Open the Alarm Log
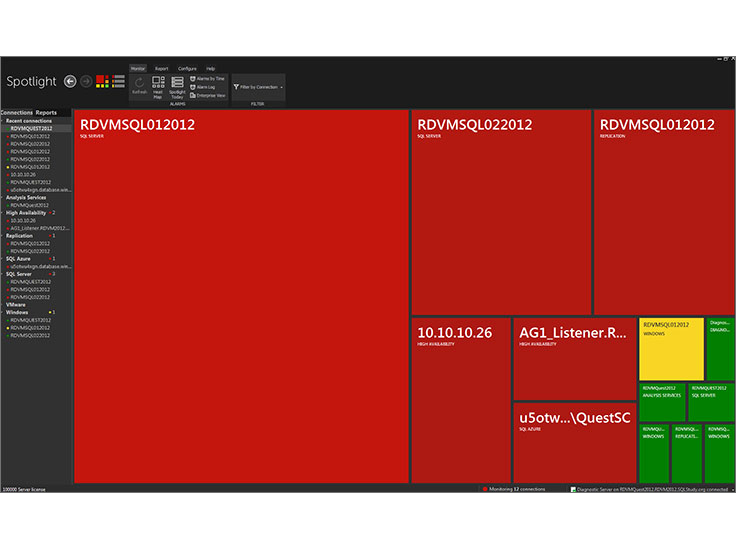Screen dimensions: 736x550 click(x=203, y=87)
